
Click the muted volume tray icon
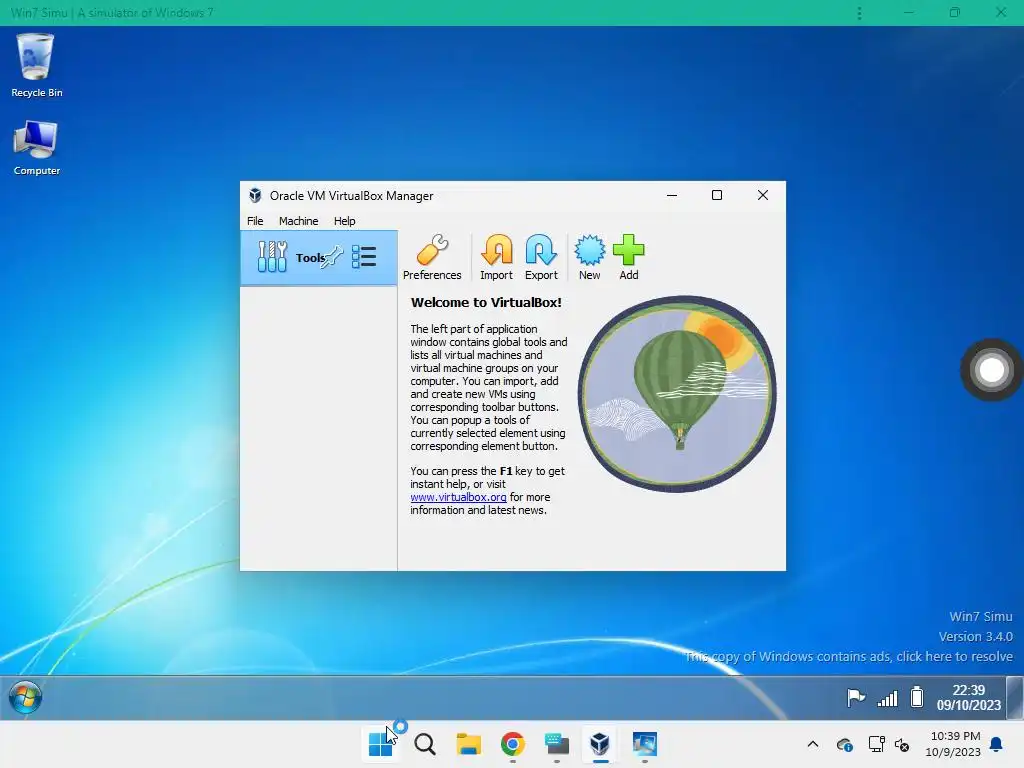click(903, 744)
